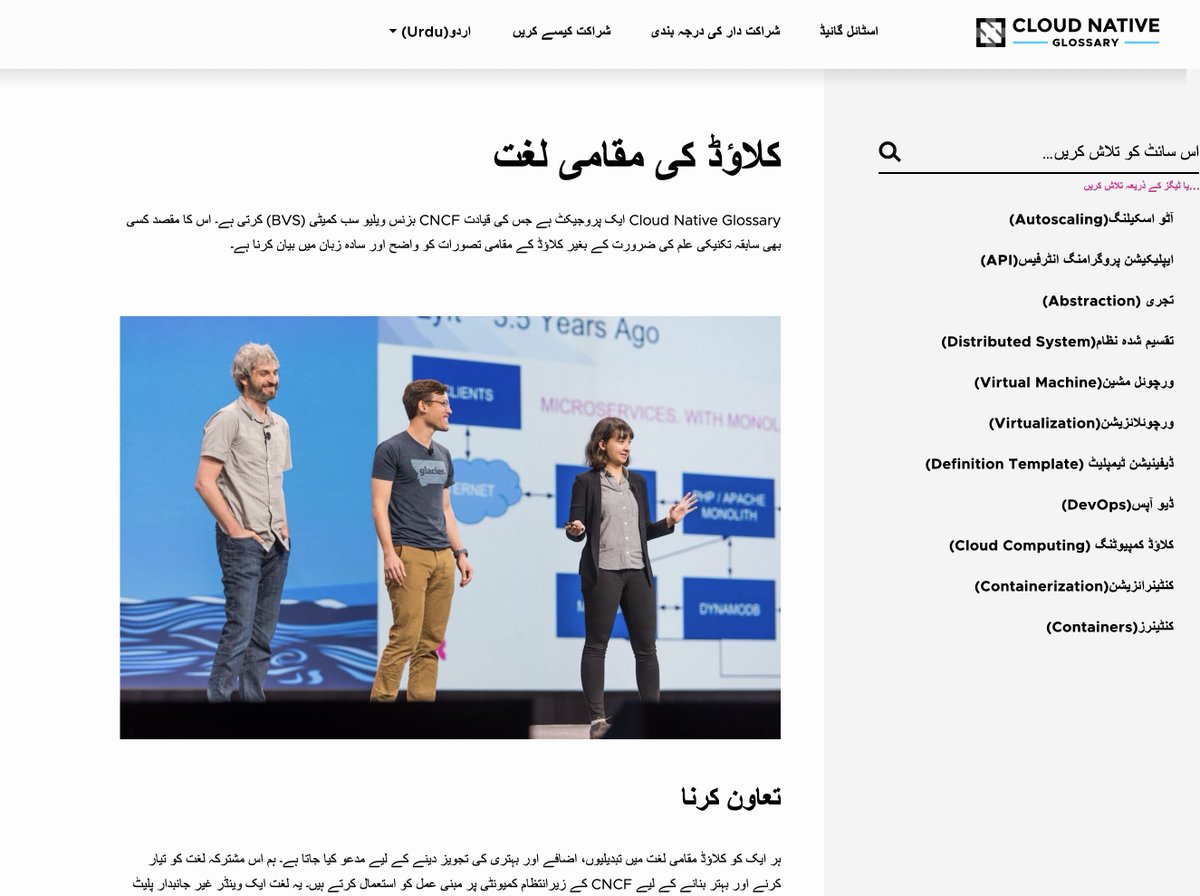Open the Virtualization glossary entry
The image size is (1200, 896).
1082,423
